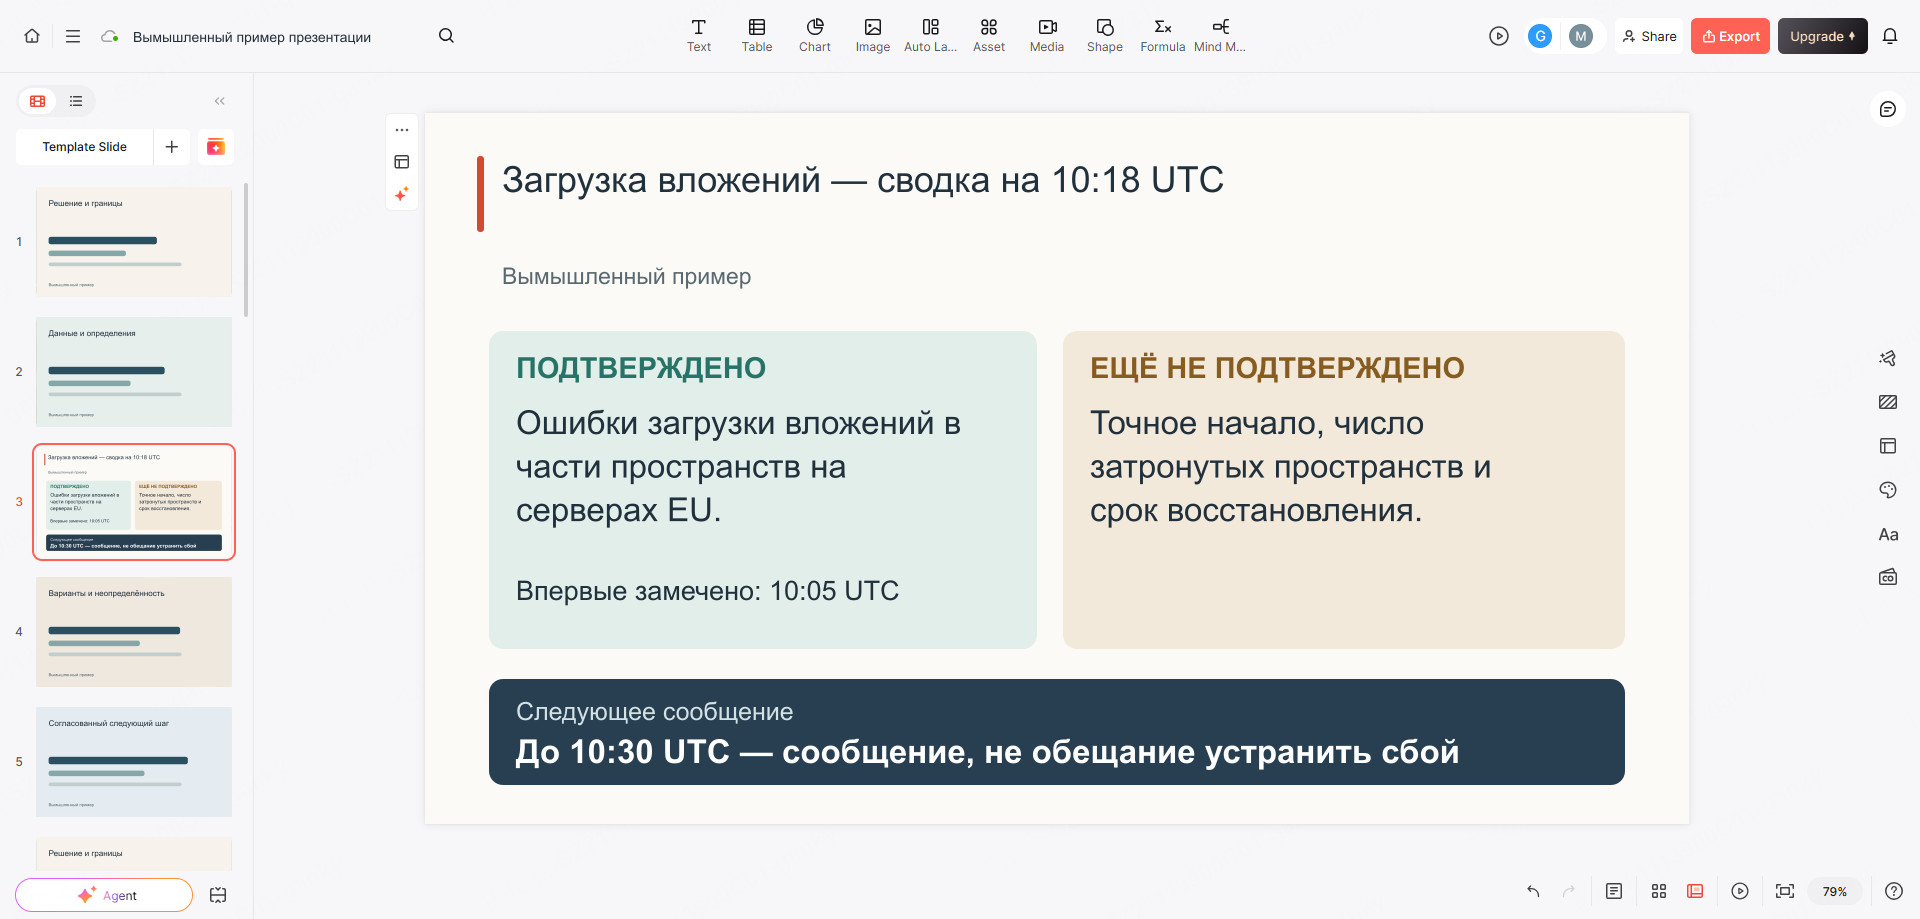Undo the last action
The image size is (1920, 919).
[x=1533, y=891]
